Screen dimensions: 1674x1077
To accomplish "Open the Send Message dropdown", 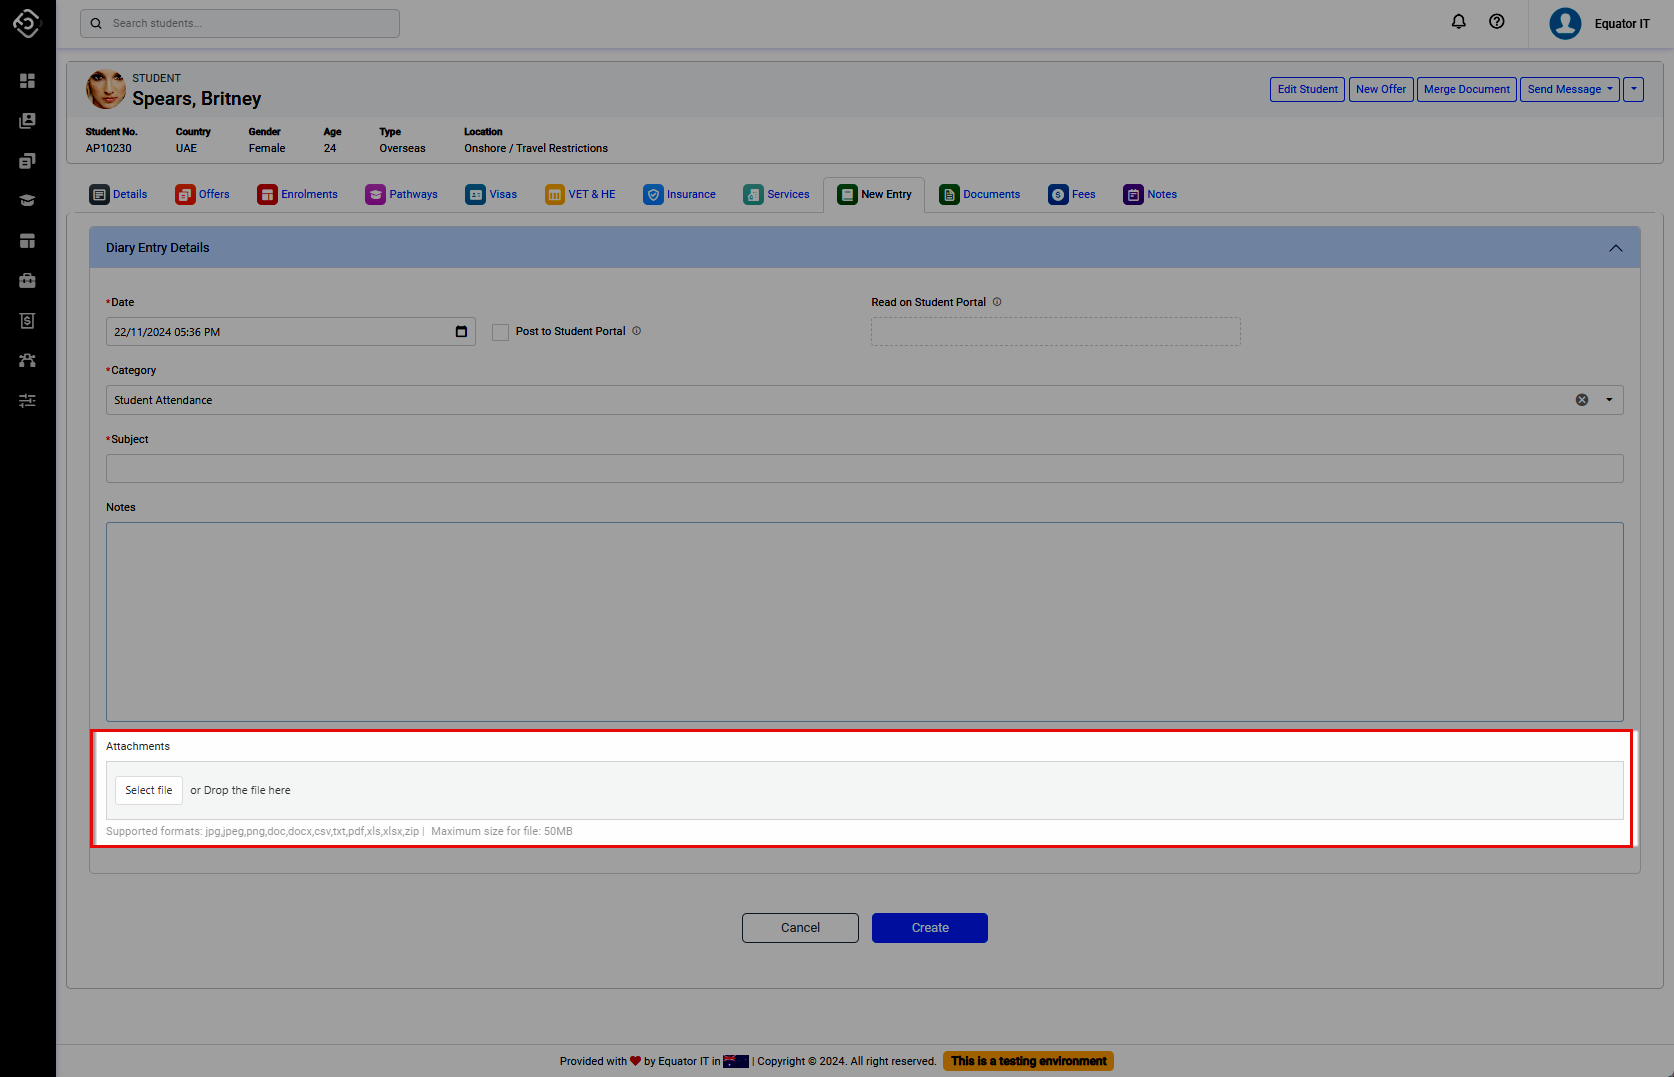I will [1569, 89].
